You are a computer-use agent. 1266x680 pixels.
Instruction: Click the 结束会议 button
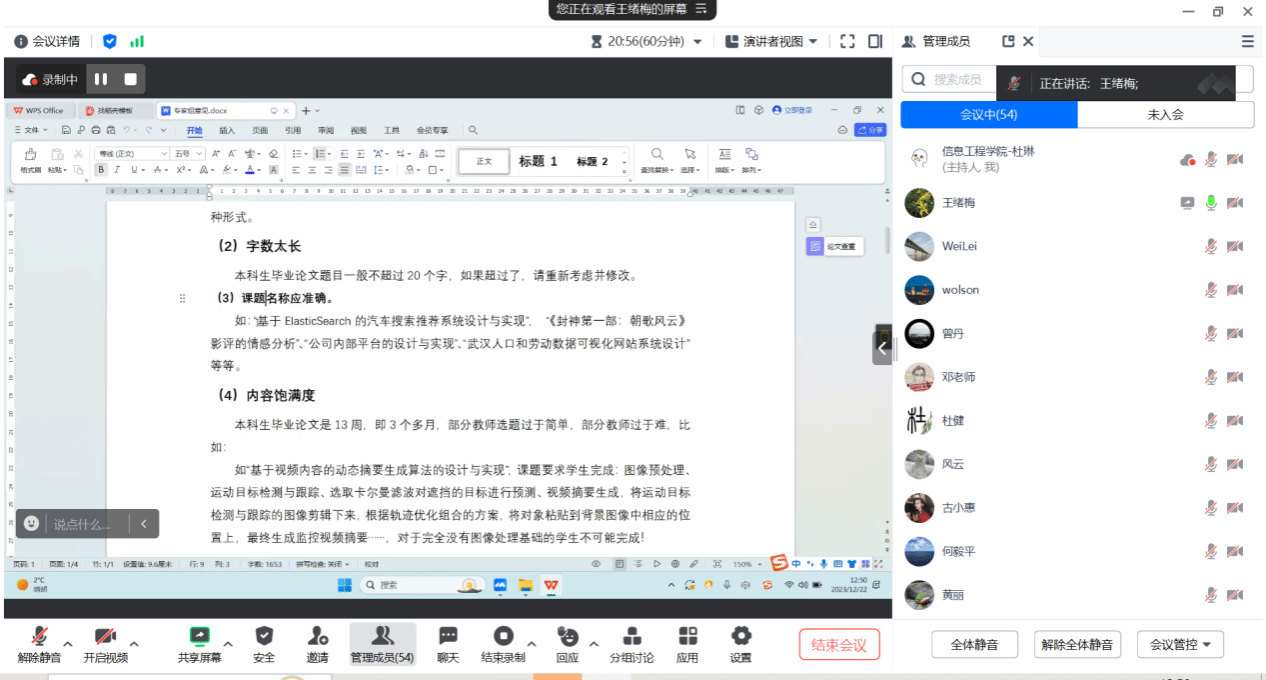point(839,645)
